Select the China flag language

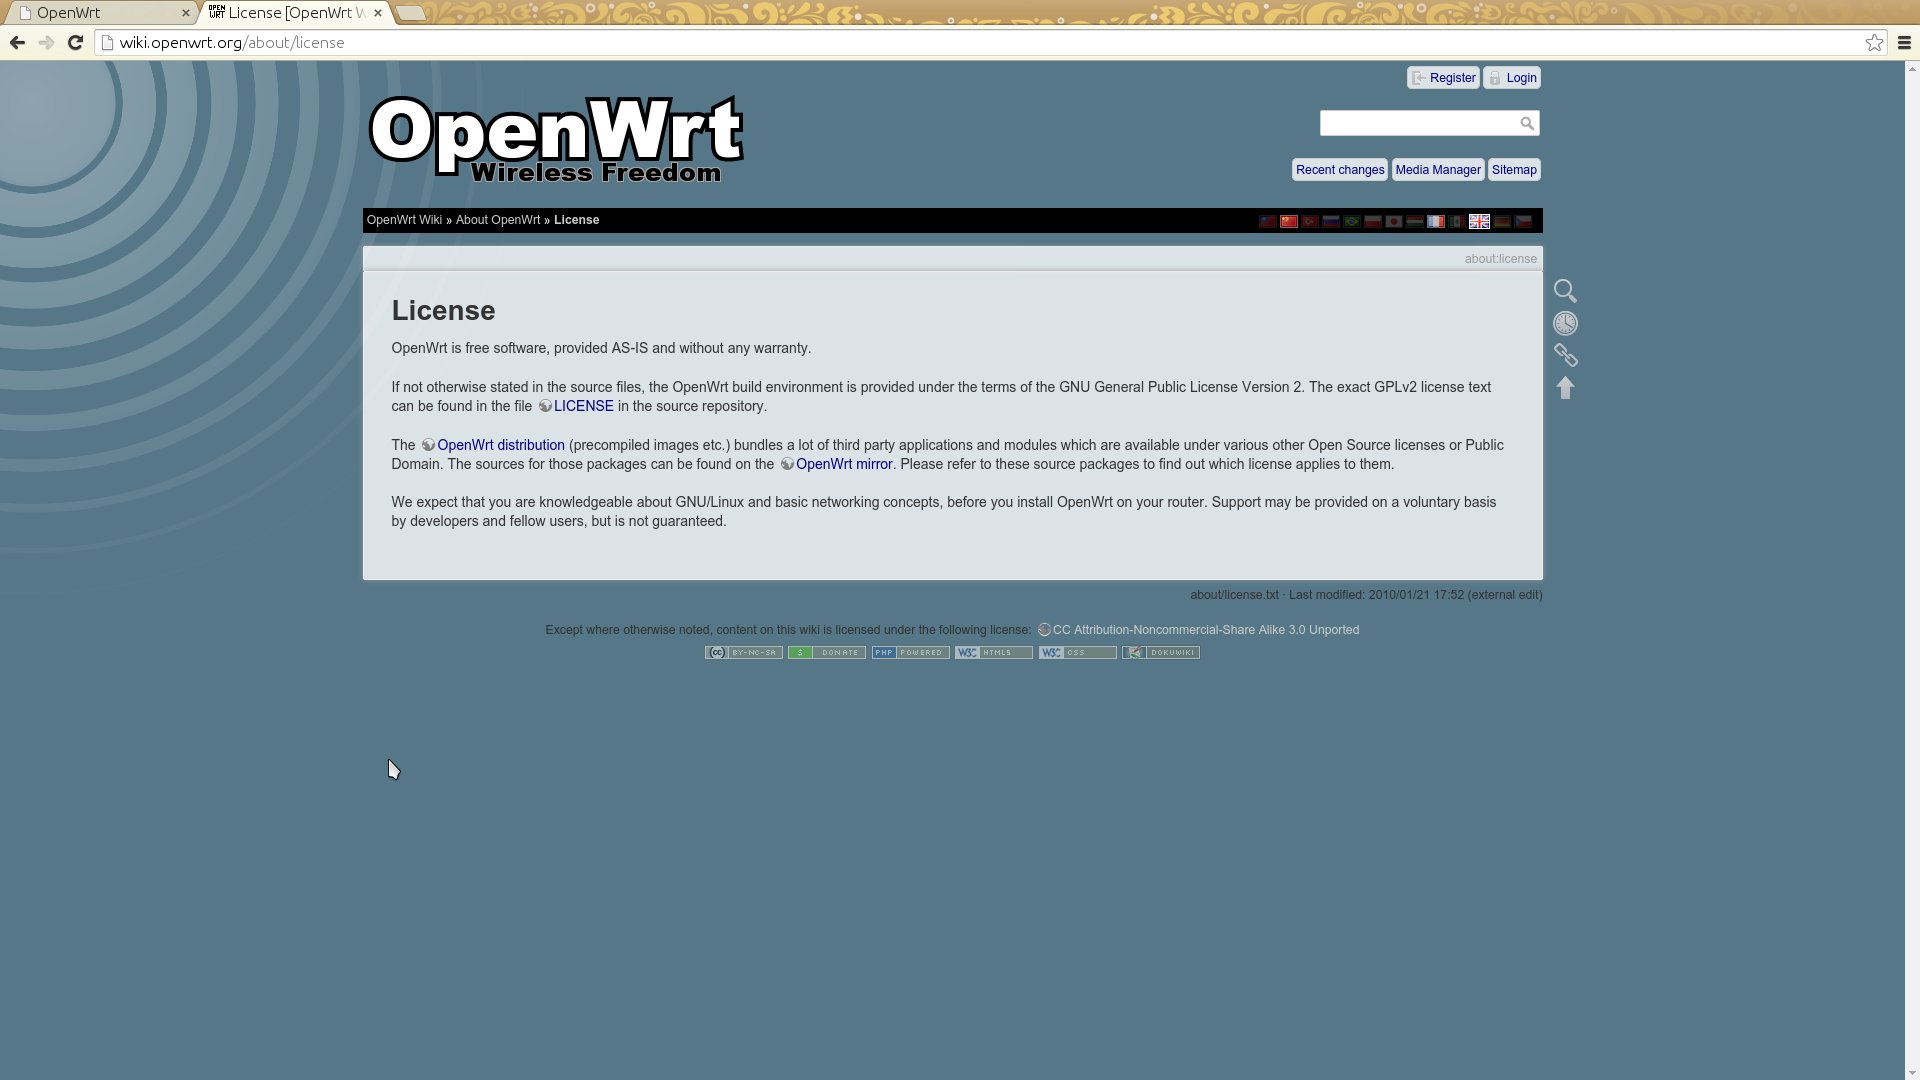tap(1289, 221)
